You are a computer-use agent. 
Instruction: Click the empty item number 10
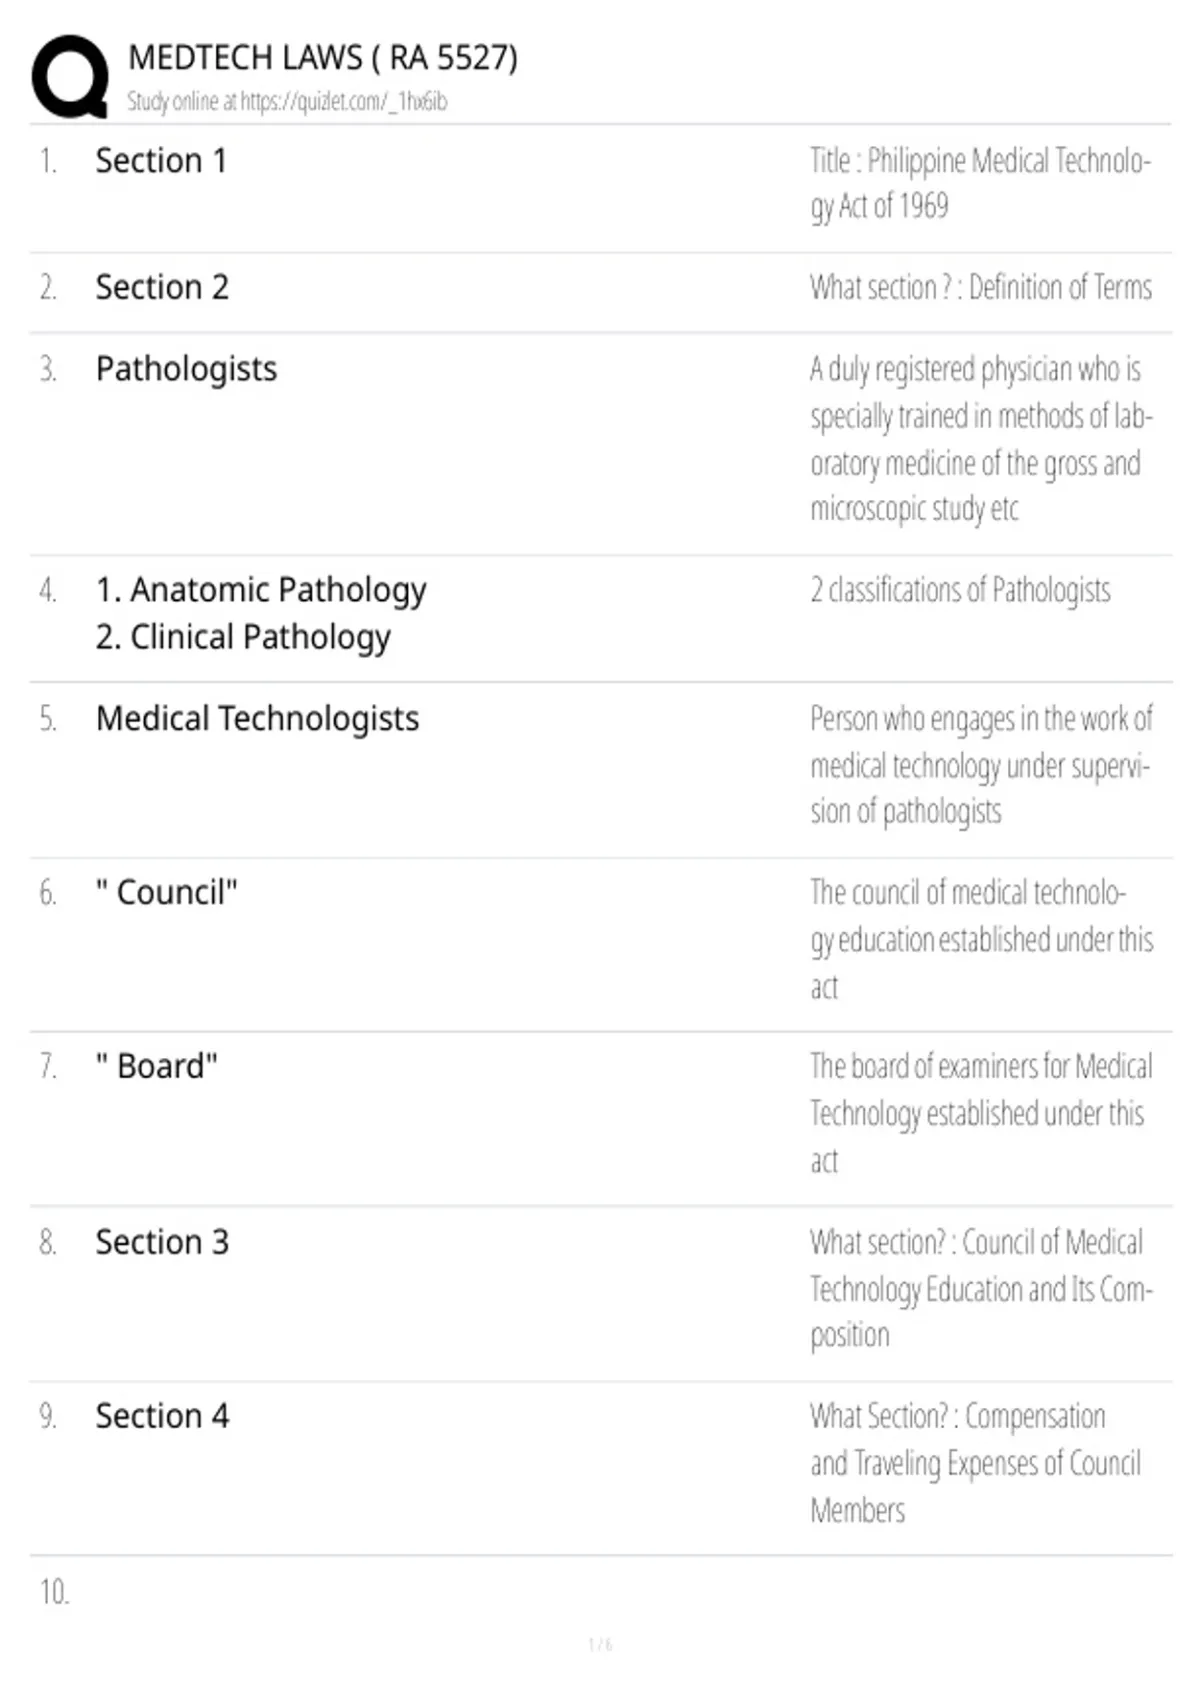pos(54,1592)
